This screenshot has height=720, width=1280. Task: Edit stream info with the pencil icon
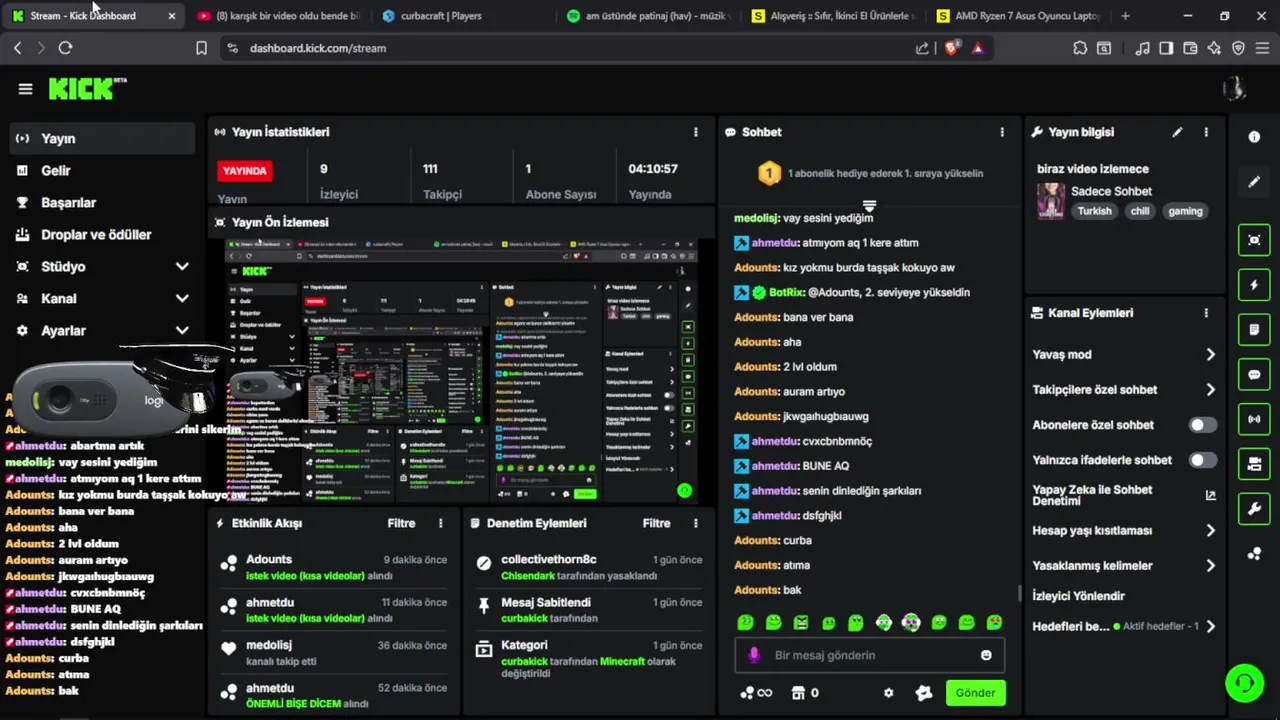point(1177,132)
